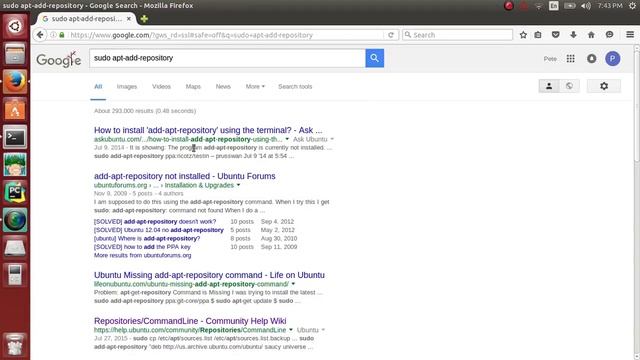Show bookmarks library clipboard icon

538,35
